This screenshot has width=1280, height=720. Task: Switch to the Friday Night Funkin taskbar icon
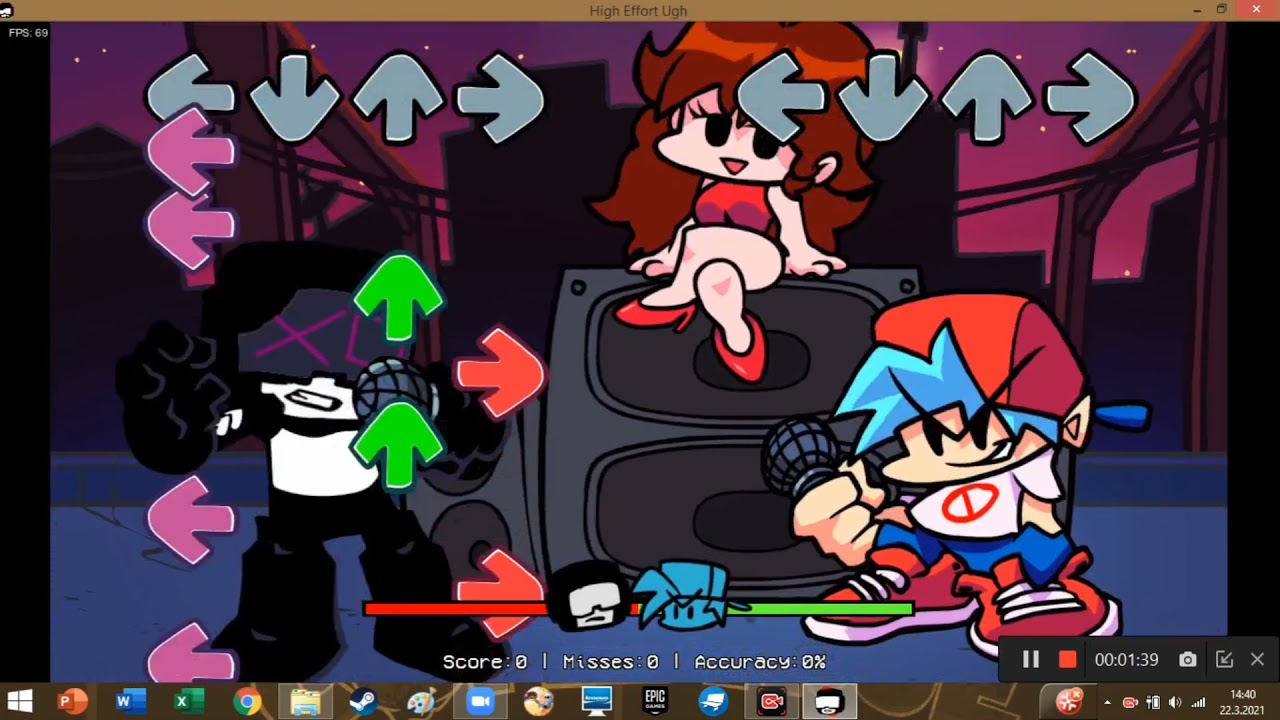[830, 702]
